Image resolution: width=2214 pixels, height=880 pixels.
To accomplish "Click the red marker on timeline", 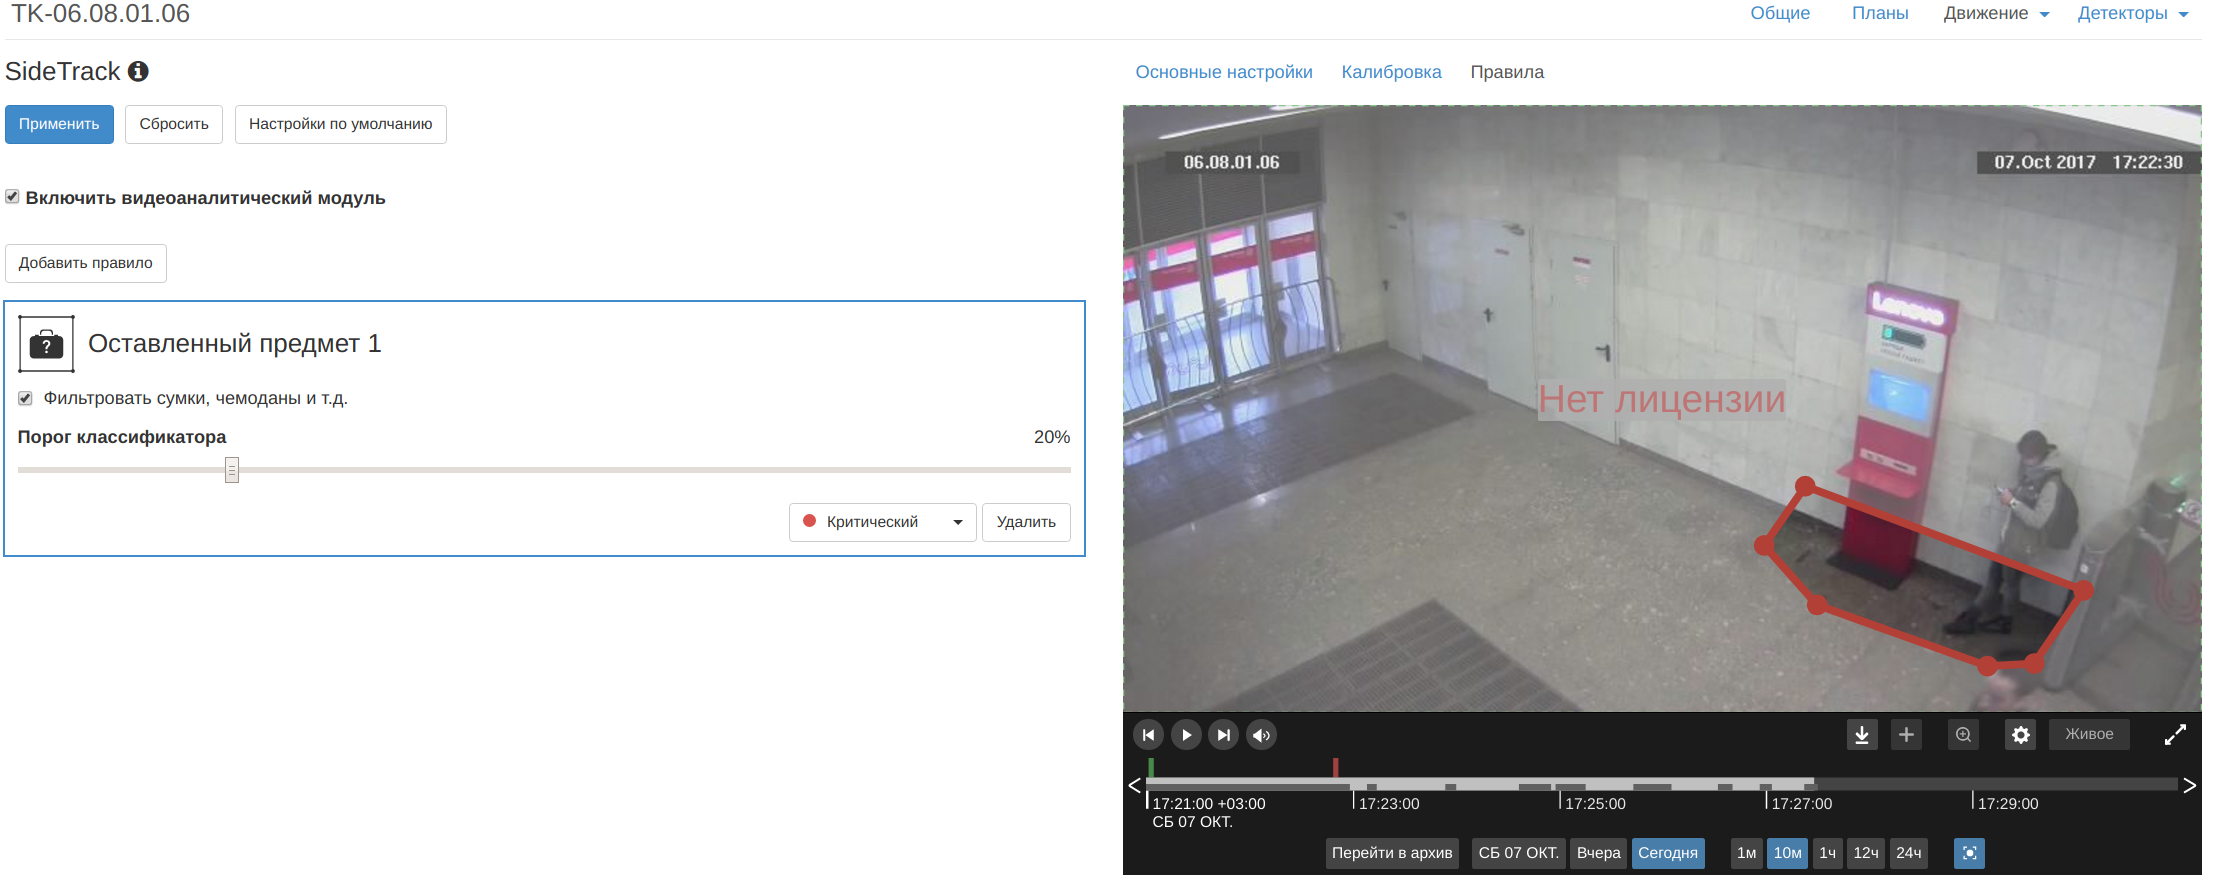I will (x=1335, y=767).
